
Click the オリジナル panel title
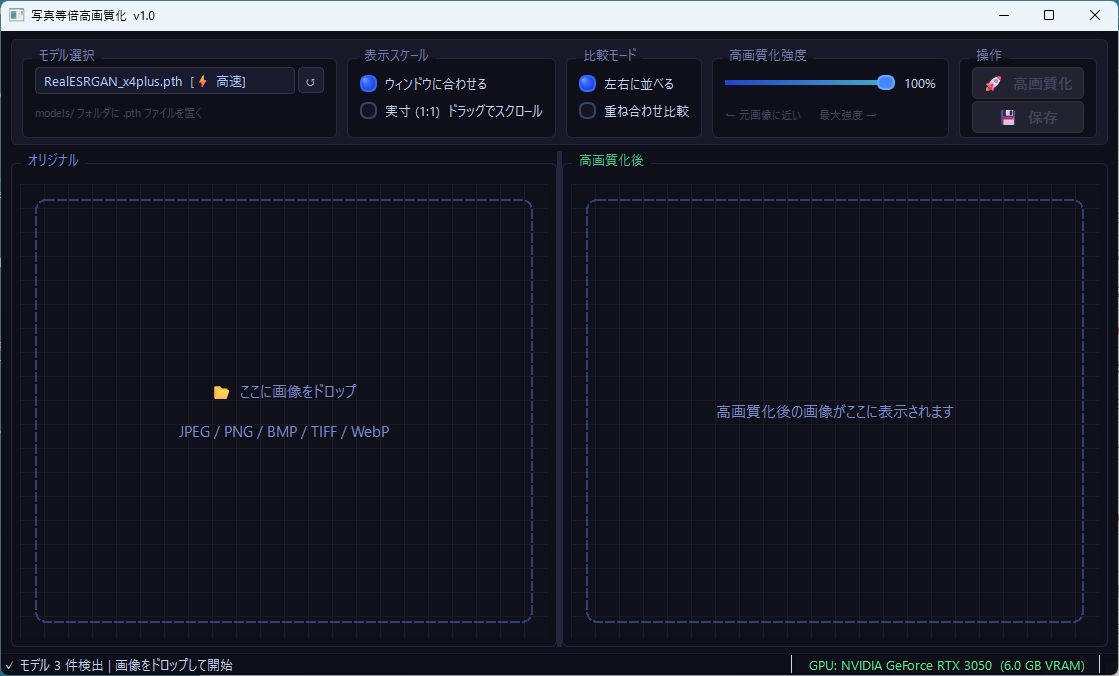(x=53, y=160)
